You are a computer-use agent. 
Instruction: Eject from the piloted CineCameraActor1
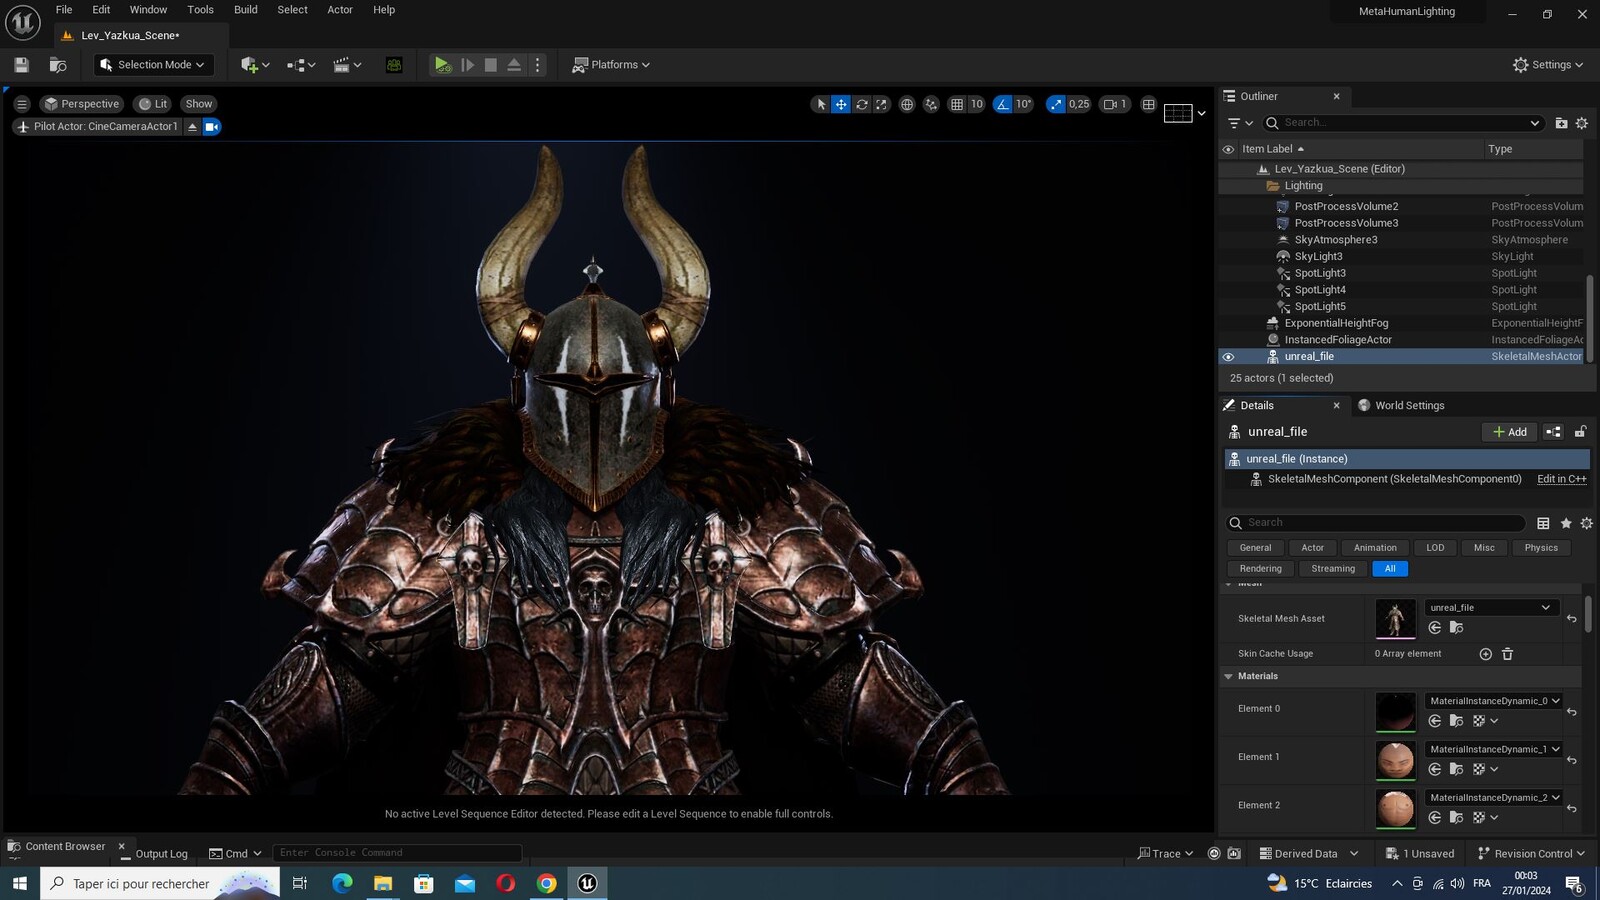tap(192, 127)
